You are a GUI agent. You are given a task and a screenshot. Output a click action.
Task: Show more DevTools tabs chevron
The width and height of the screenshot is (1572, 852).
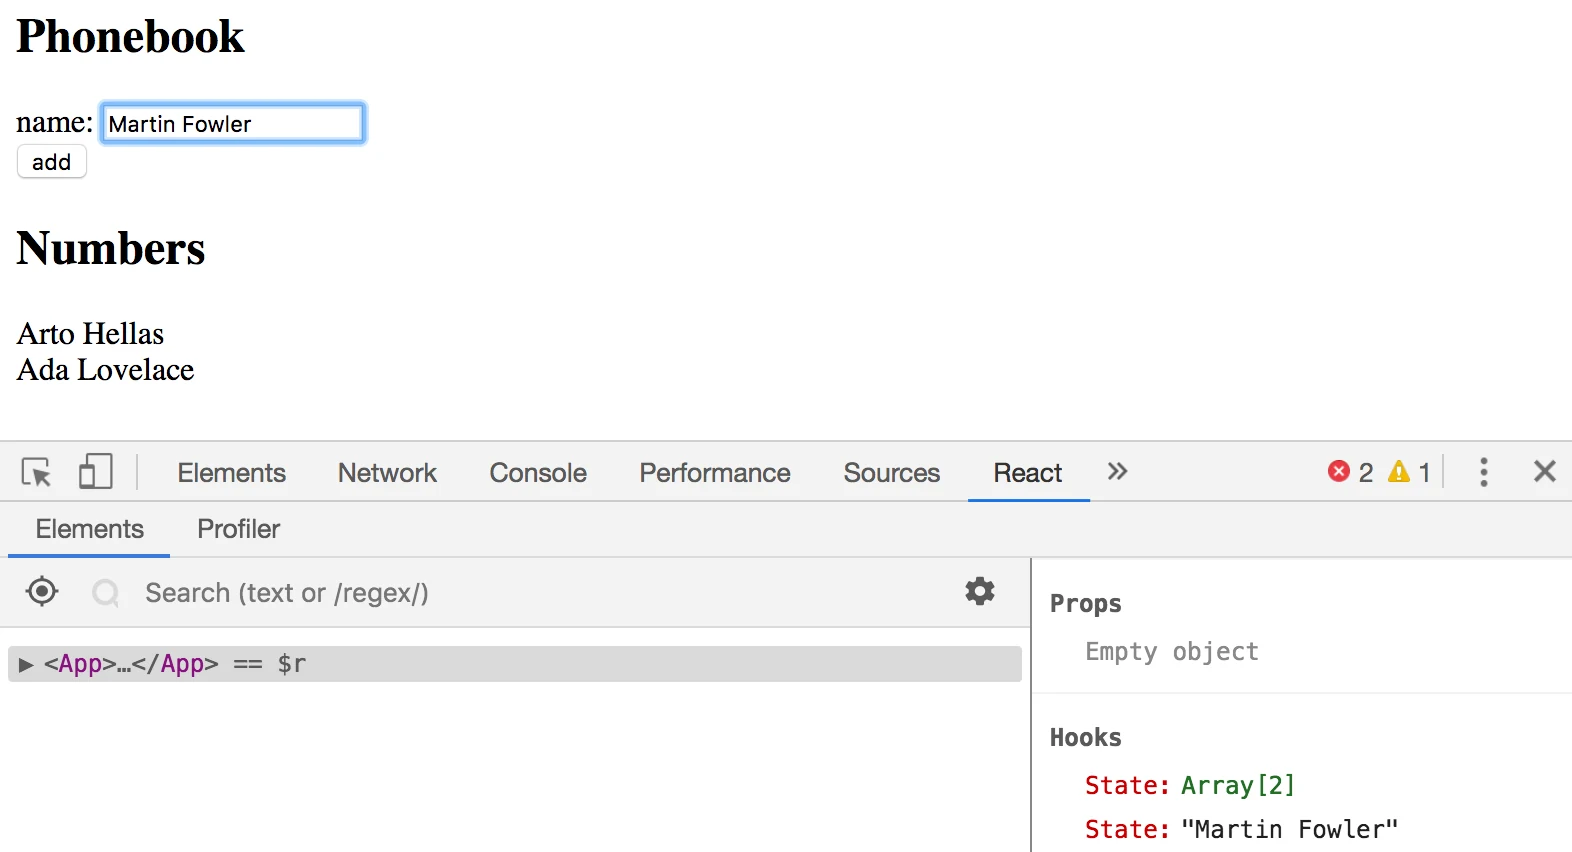[1117, 471]
